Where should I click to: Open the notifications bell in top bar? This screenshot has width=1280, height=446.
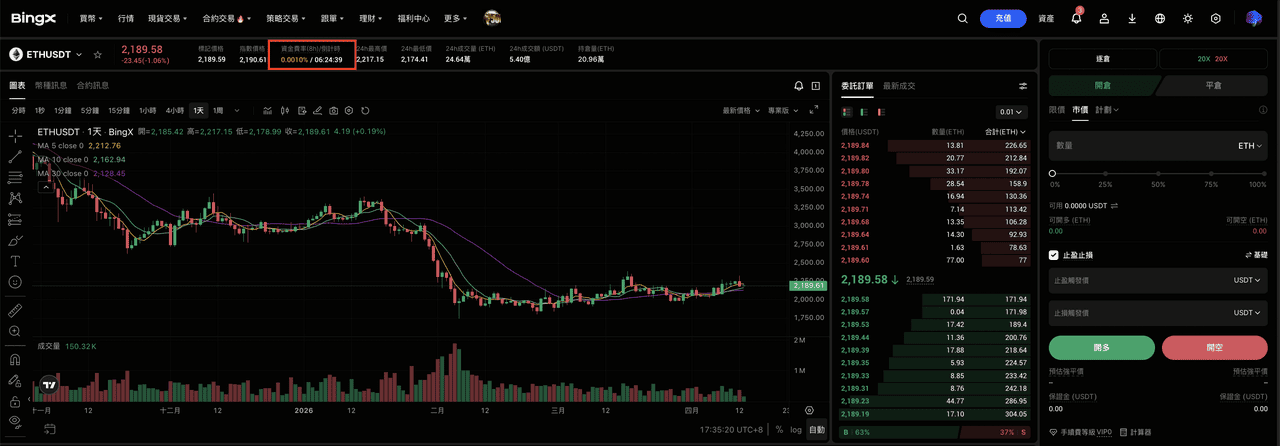tap(1076, 18)
